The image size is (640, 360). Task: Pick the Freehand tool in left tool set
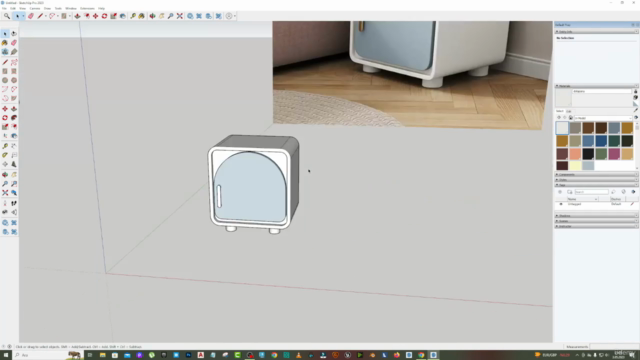pyautogui.click(x=14, y=62)
